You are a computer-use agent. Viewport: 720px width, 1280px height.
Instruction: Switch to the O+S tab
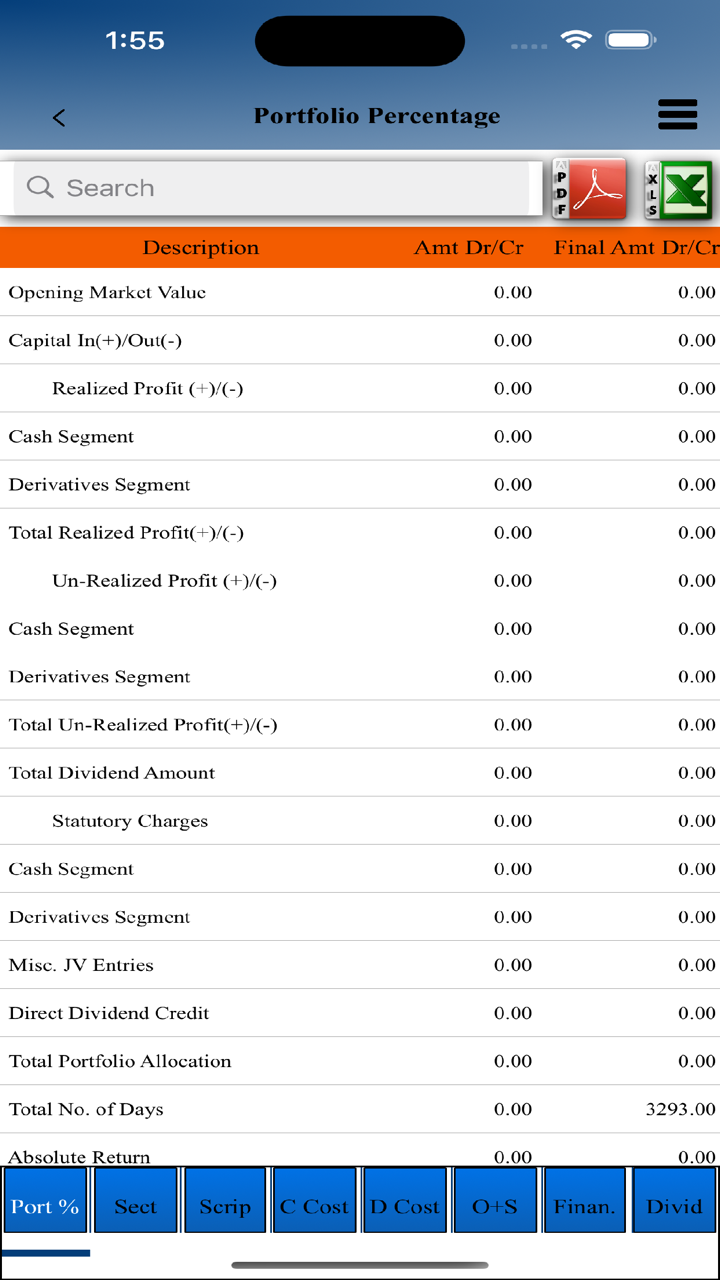(x=495, y=1206)
